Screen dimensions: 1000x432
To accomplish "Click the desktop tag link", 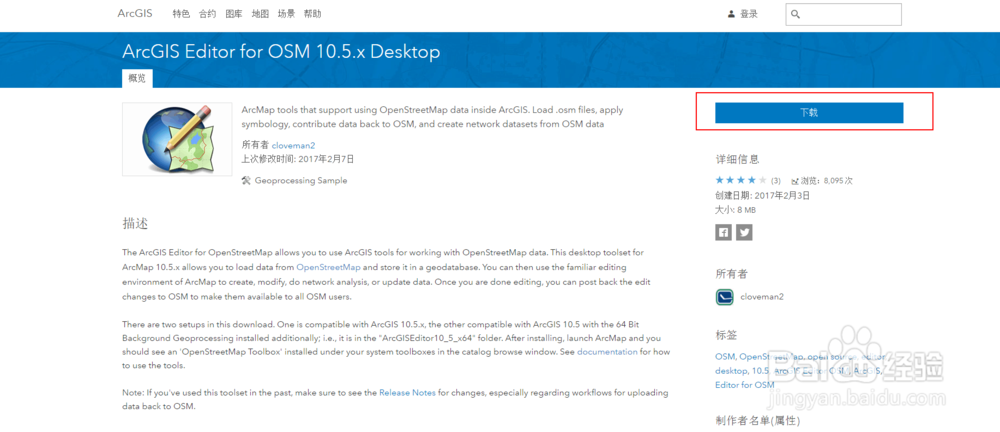I will click(x=731, y=371).
